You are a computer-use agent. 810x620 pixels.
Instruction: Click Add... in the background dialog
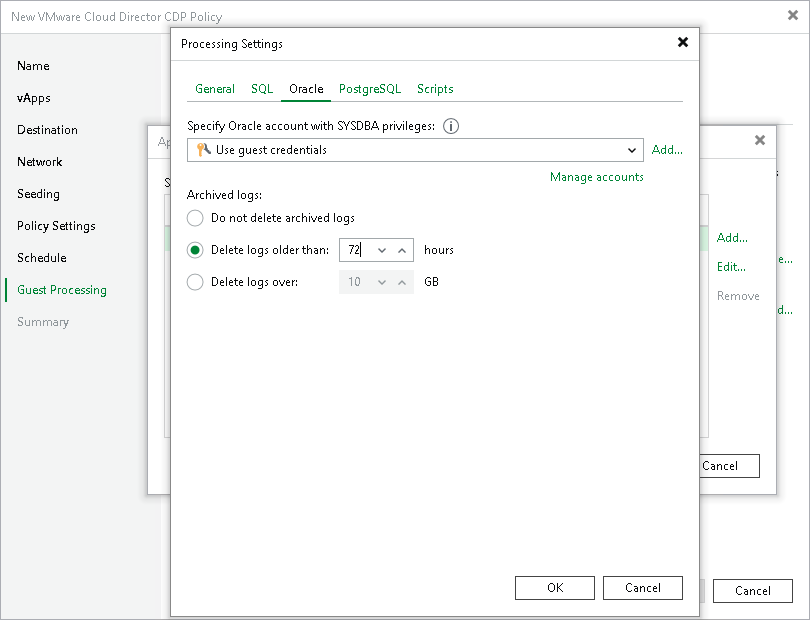coord(732,238)
